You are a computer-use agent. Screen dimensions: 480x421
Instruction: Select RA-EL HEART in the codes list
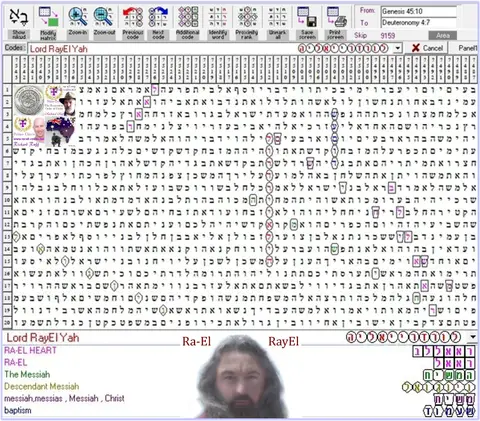click(30, 350)
